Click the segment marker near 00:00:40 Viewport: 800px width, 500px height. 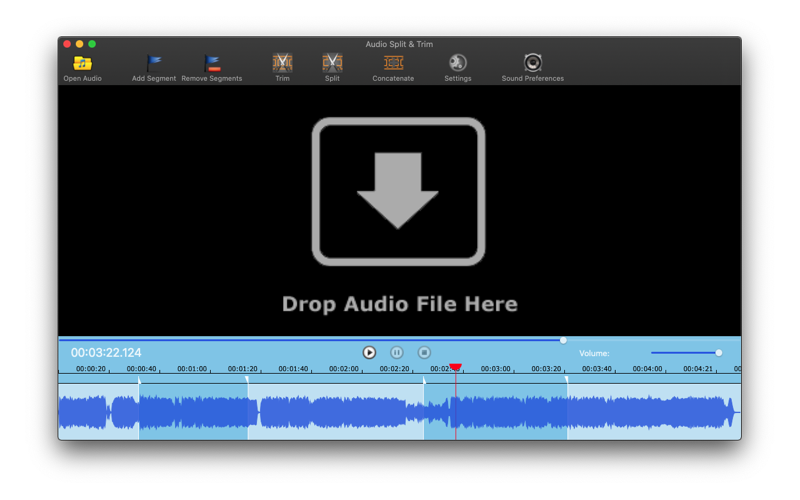(x=139, y=380)
